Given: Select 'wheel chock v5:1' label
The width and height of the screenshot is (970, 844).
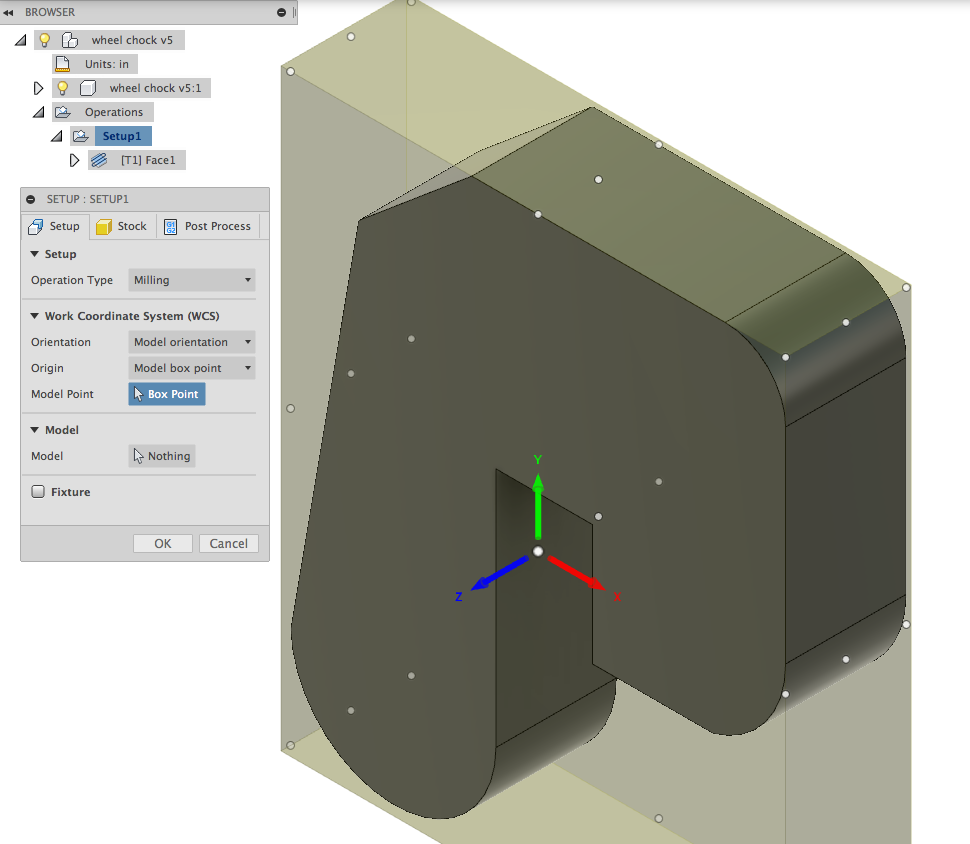Looking at the screenshot, I should coord(155,88).
